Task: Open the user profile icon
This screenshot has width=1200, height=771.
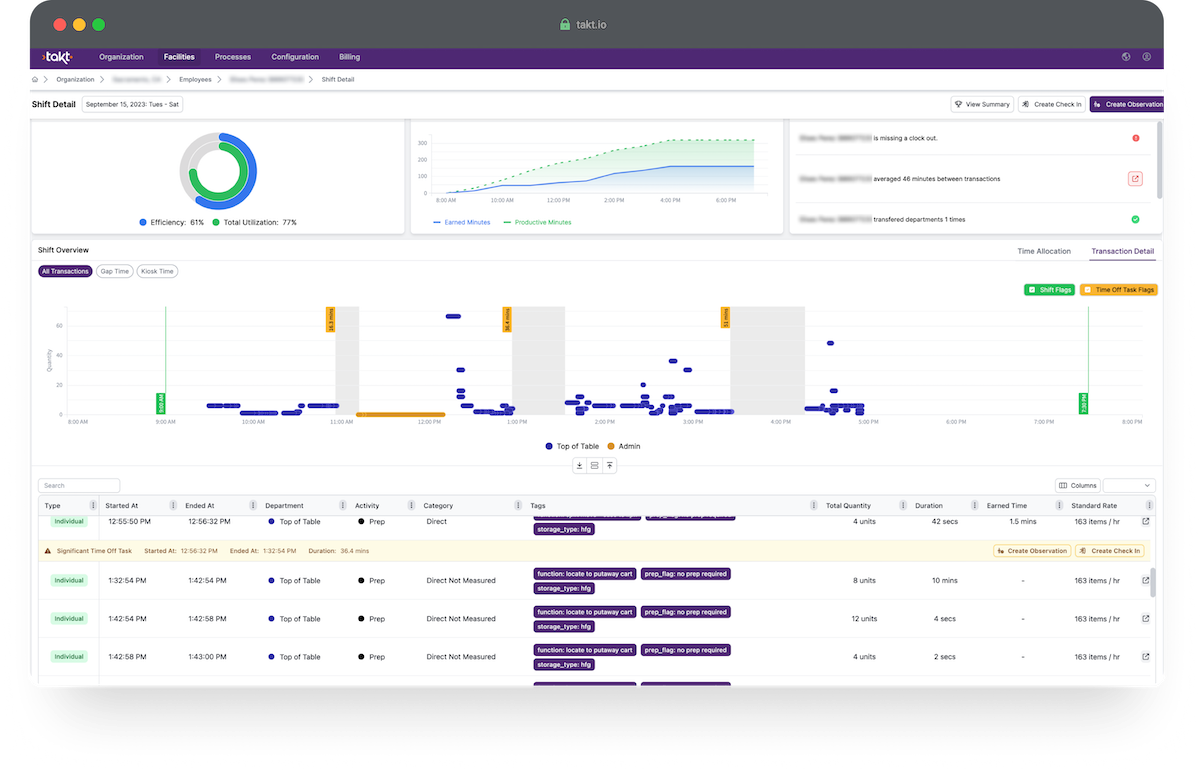Action: 1146,57
